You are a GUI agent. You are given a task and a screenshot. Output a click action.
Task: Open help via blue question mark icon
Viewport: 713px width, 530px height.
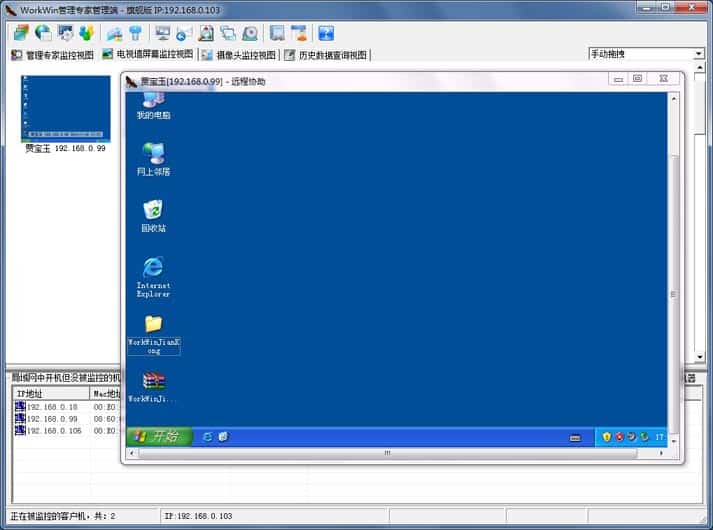click(326, 33)
